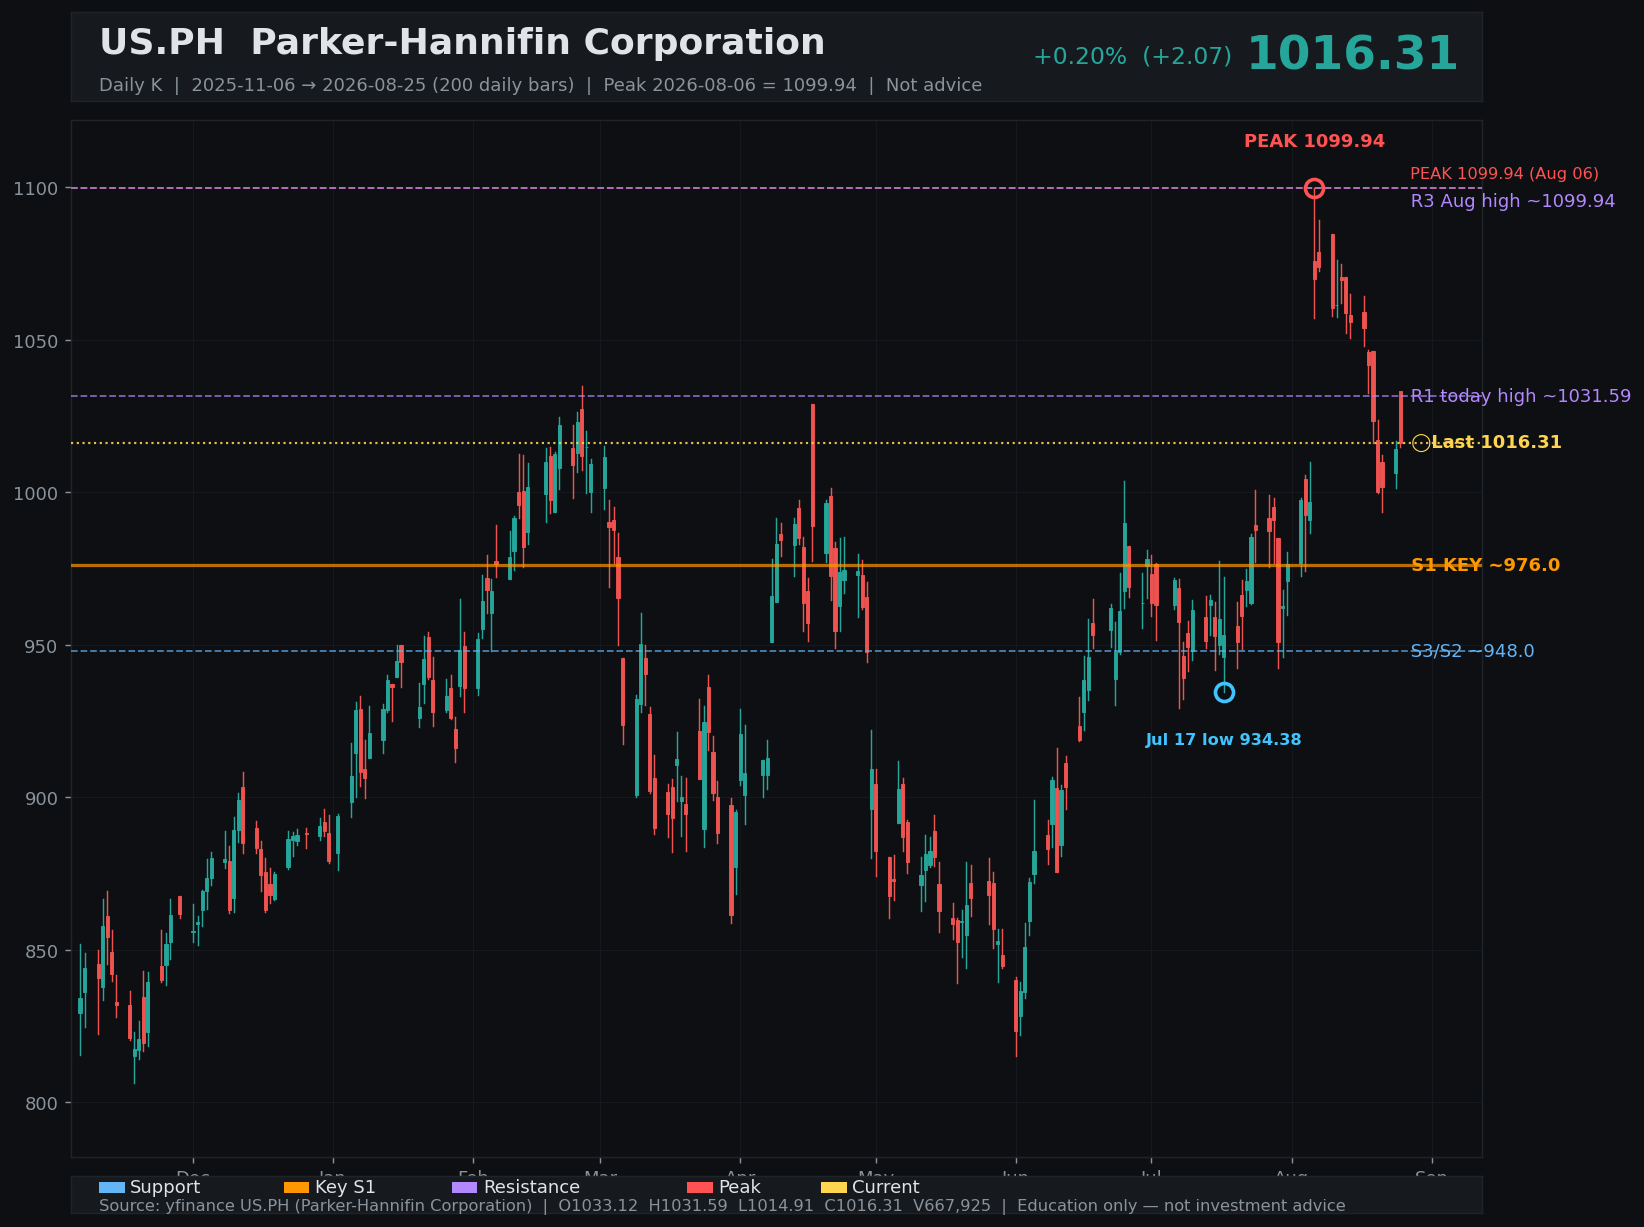This screenshot has height=1227, width=1644.
Task: Click the 'R3 Aug high ~1099.94' label
Action: click(1512, 201)
